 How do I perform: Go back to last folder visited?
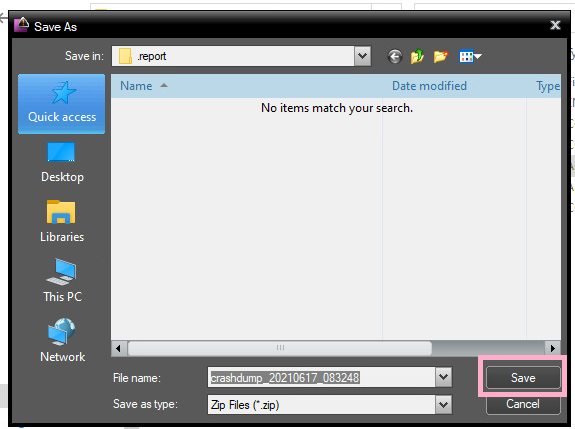coord(395,56)
